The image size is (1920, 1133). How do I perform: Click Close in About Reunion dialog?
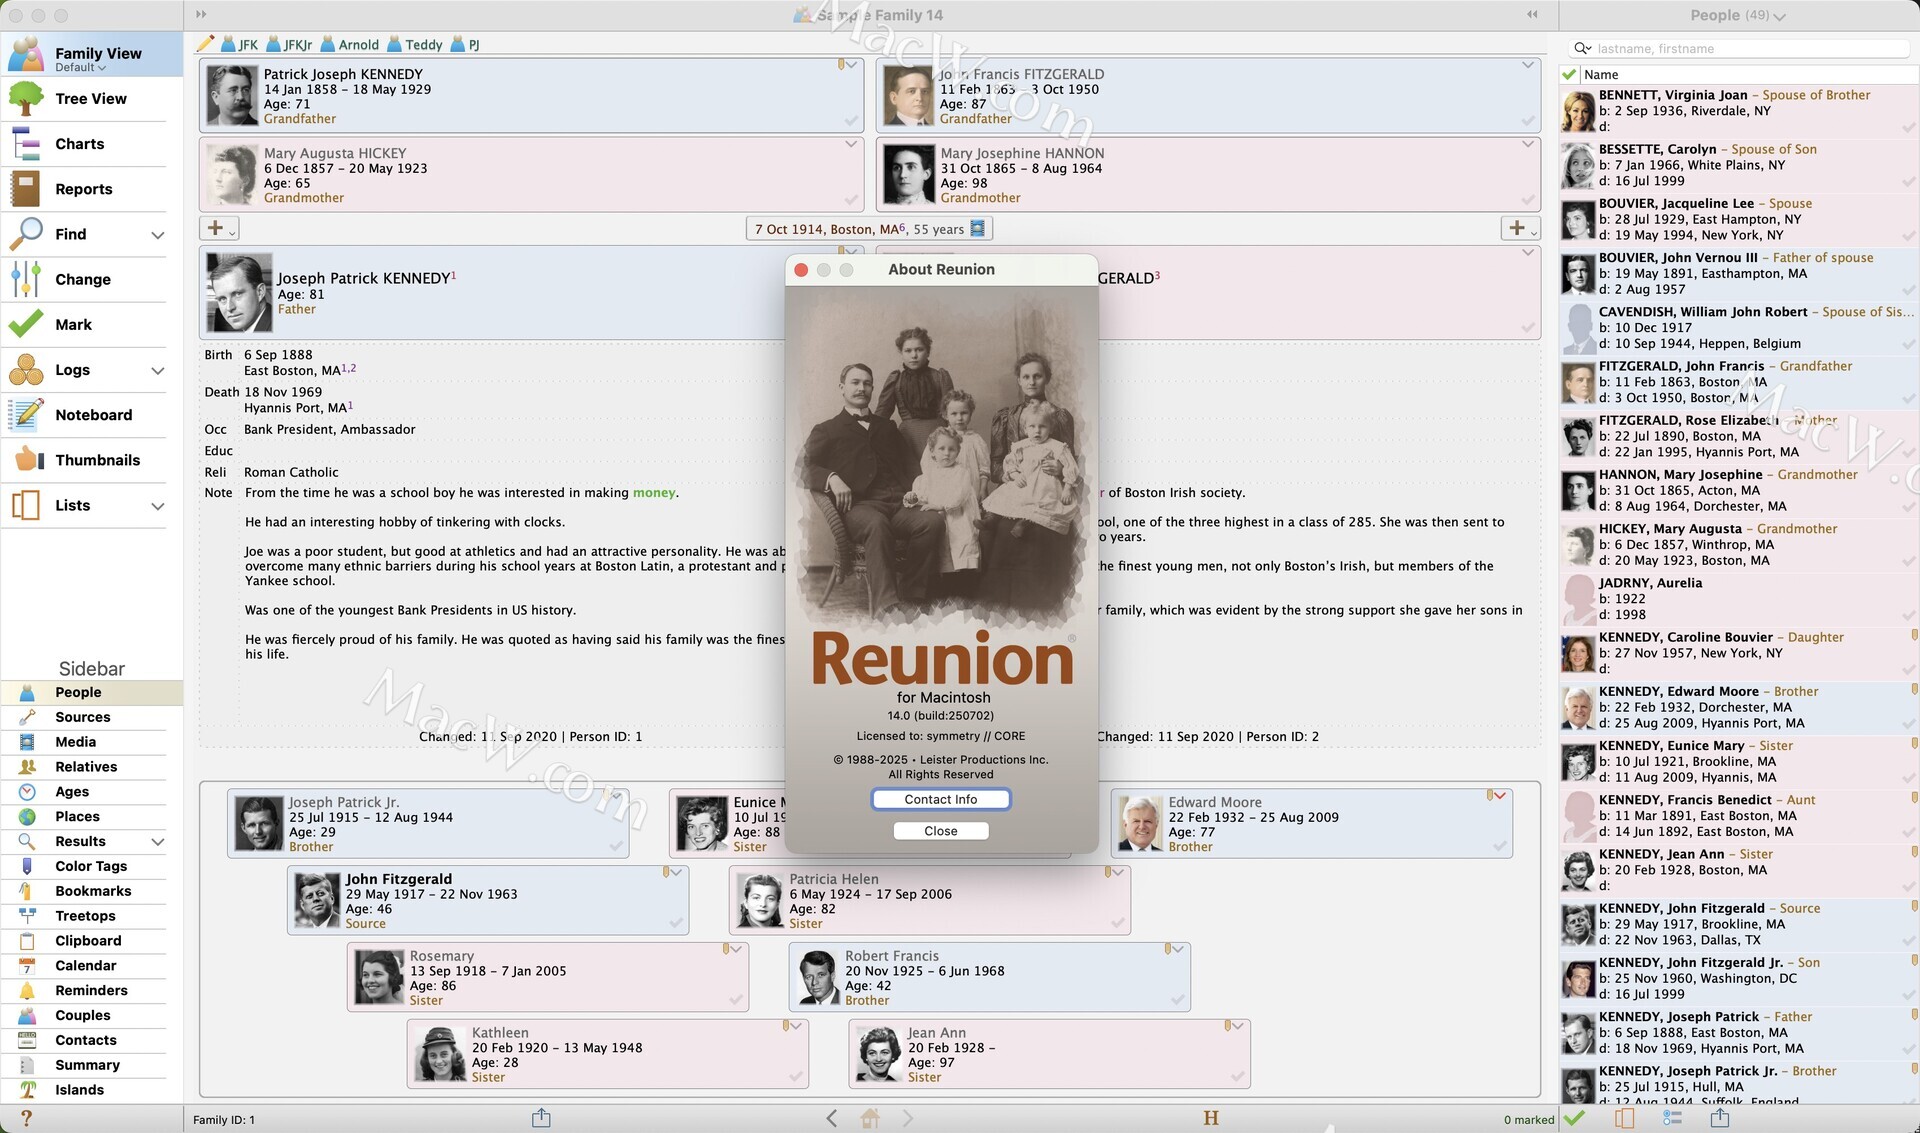(x=941, y=831)
